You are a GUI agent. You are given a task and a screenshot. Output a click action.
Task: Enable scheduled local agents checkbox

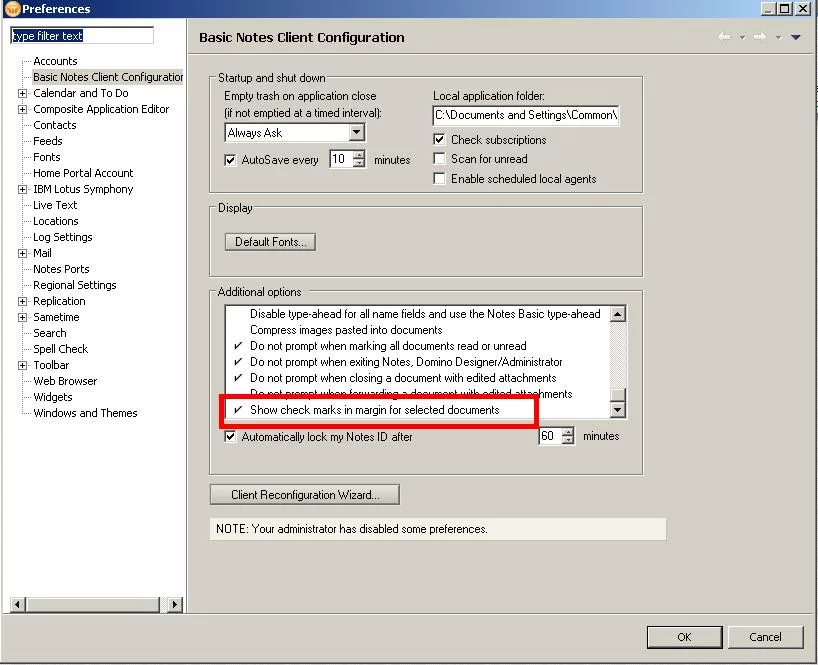click(439, 179)
